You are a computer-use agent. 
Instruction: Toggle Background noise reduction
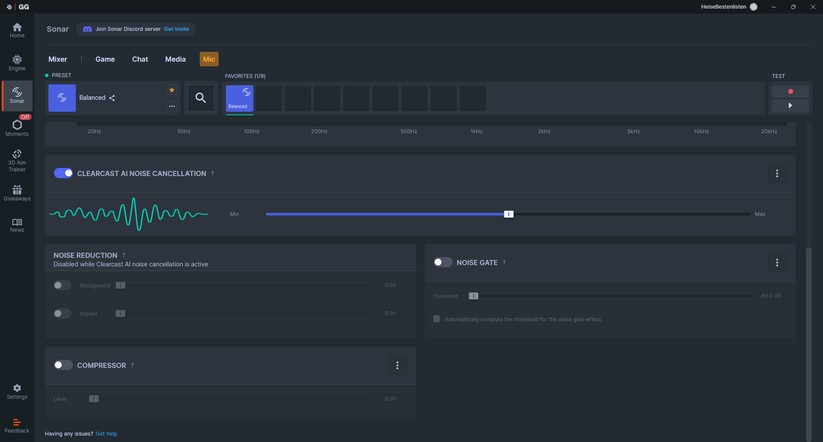click(62, 285)
